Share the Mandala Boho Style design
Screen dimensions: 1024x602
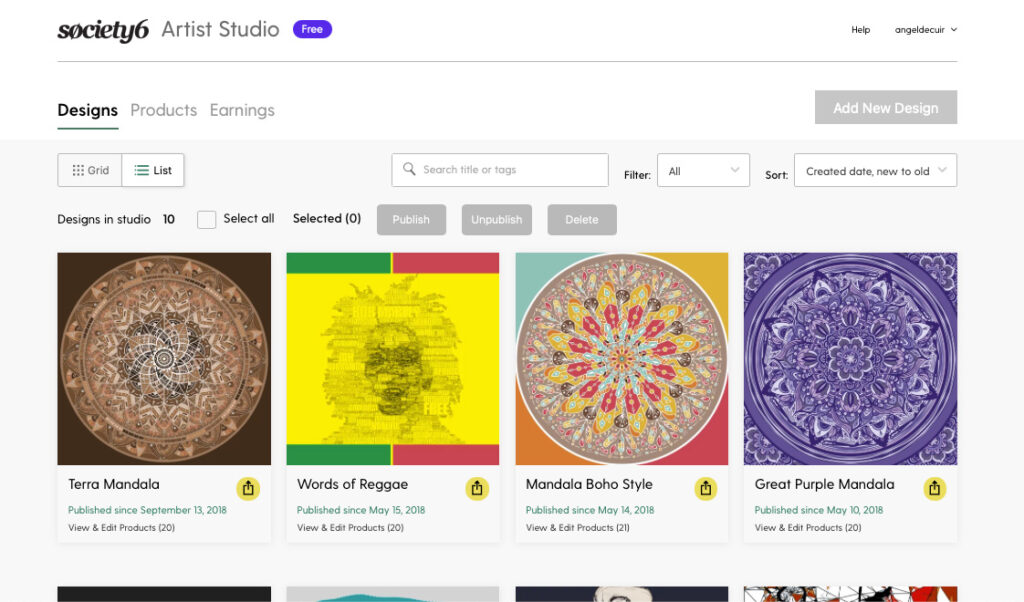pyautogui.click(x=705, y=488)
